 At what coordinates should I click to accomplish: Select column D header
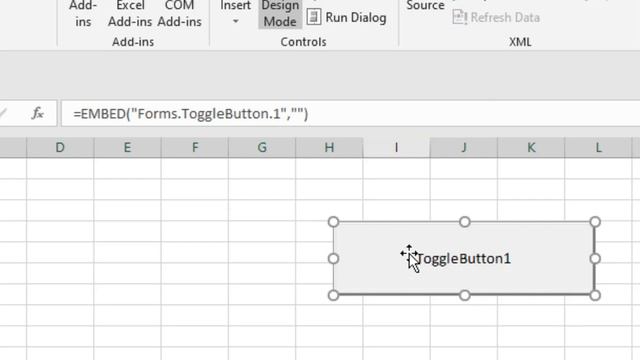pyautogui.click(x=60, y=147)
